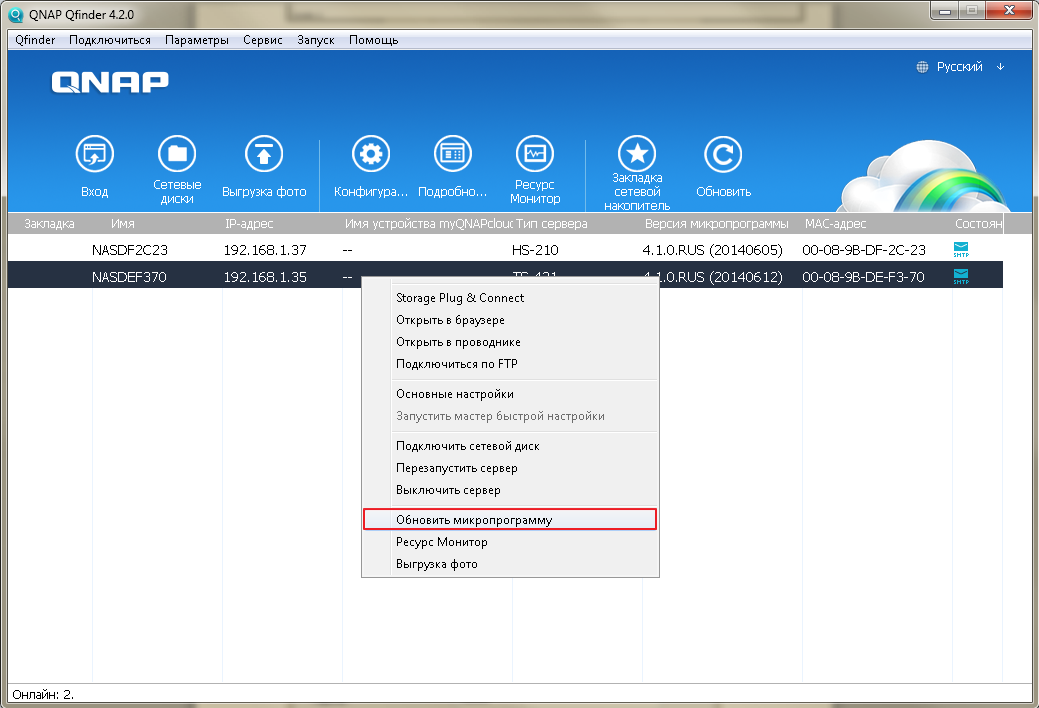Image resolution: width=1039 pixels, height=708 pixels.
Task: Choose Подключить сетевой диск
Action: click(x=510, y=446)
